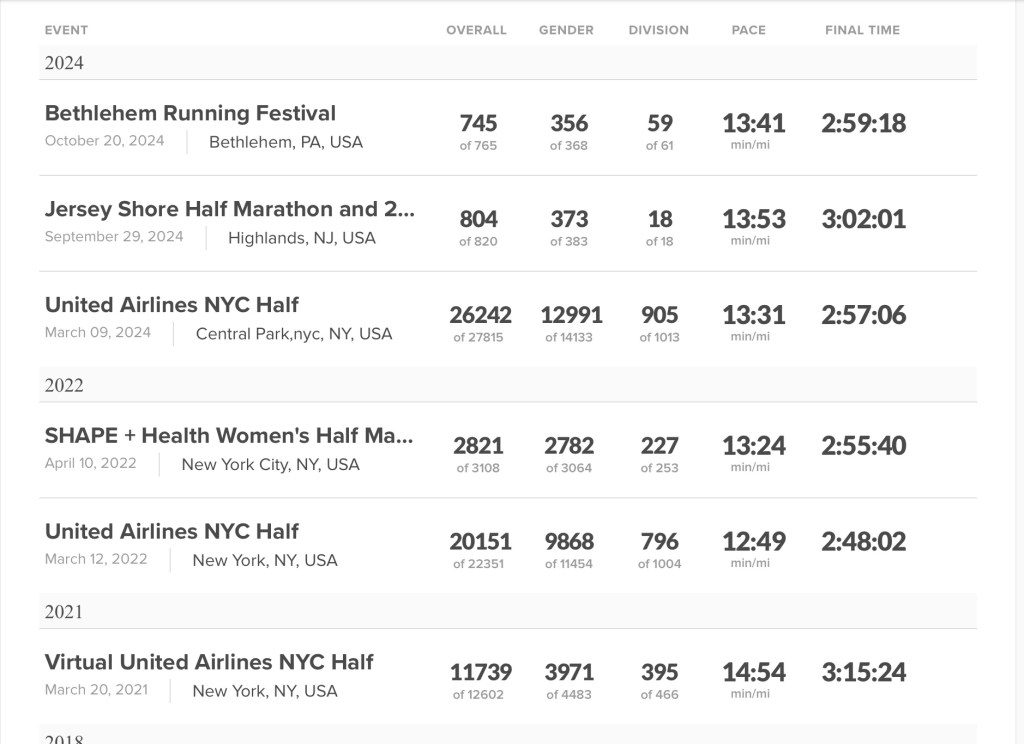Click overall rank 804 of 820
Screen dimensions: 1024x744
[478, 226]
